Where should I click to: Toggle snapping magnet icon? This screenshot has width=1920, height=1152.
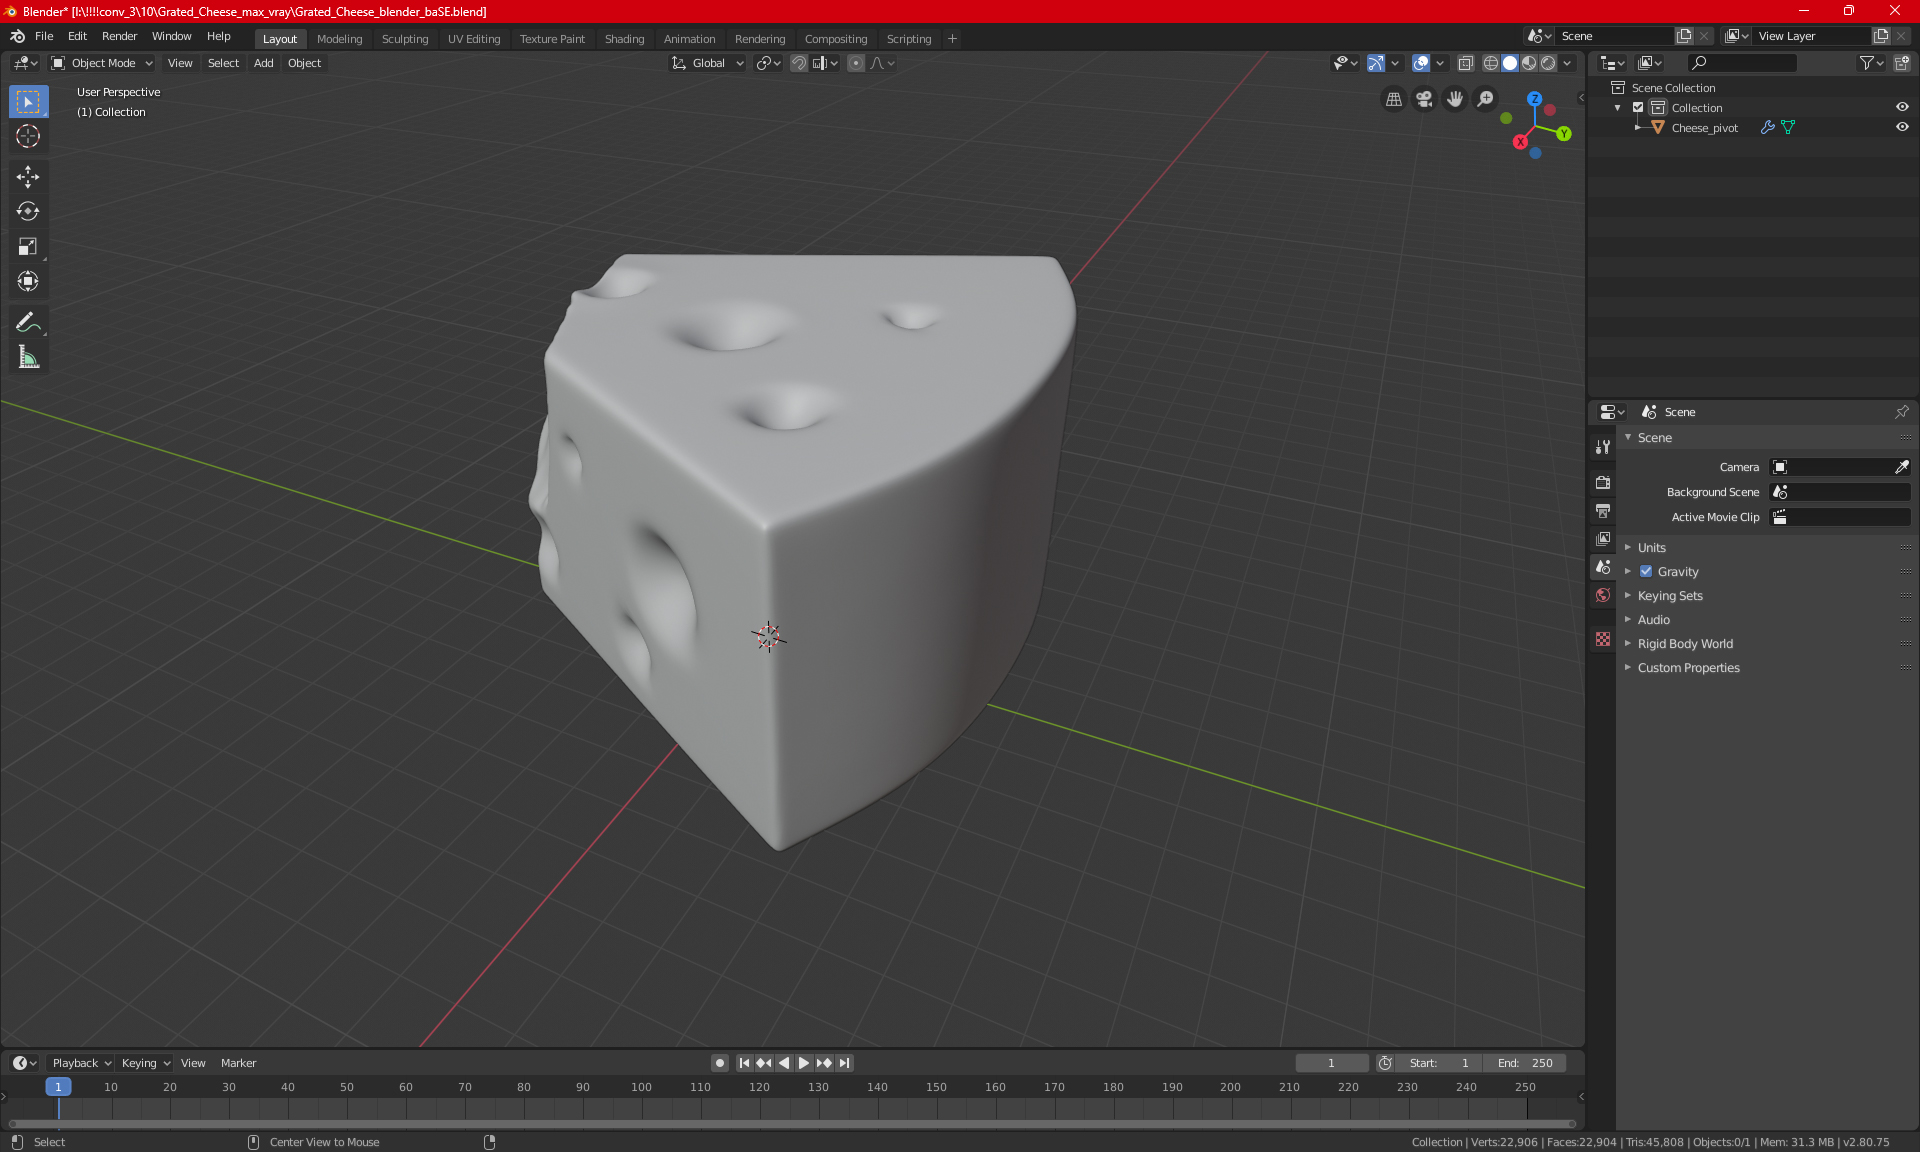(x=799, y=63)
